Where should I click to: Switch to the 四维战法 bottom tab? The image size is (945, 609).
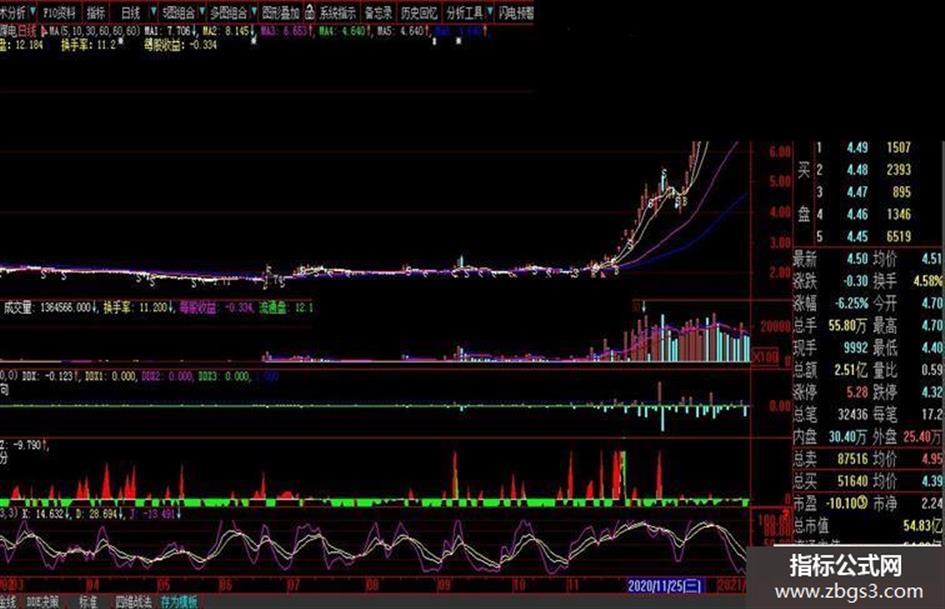(x=133, y=602)
